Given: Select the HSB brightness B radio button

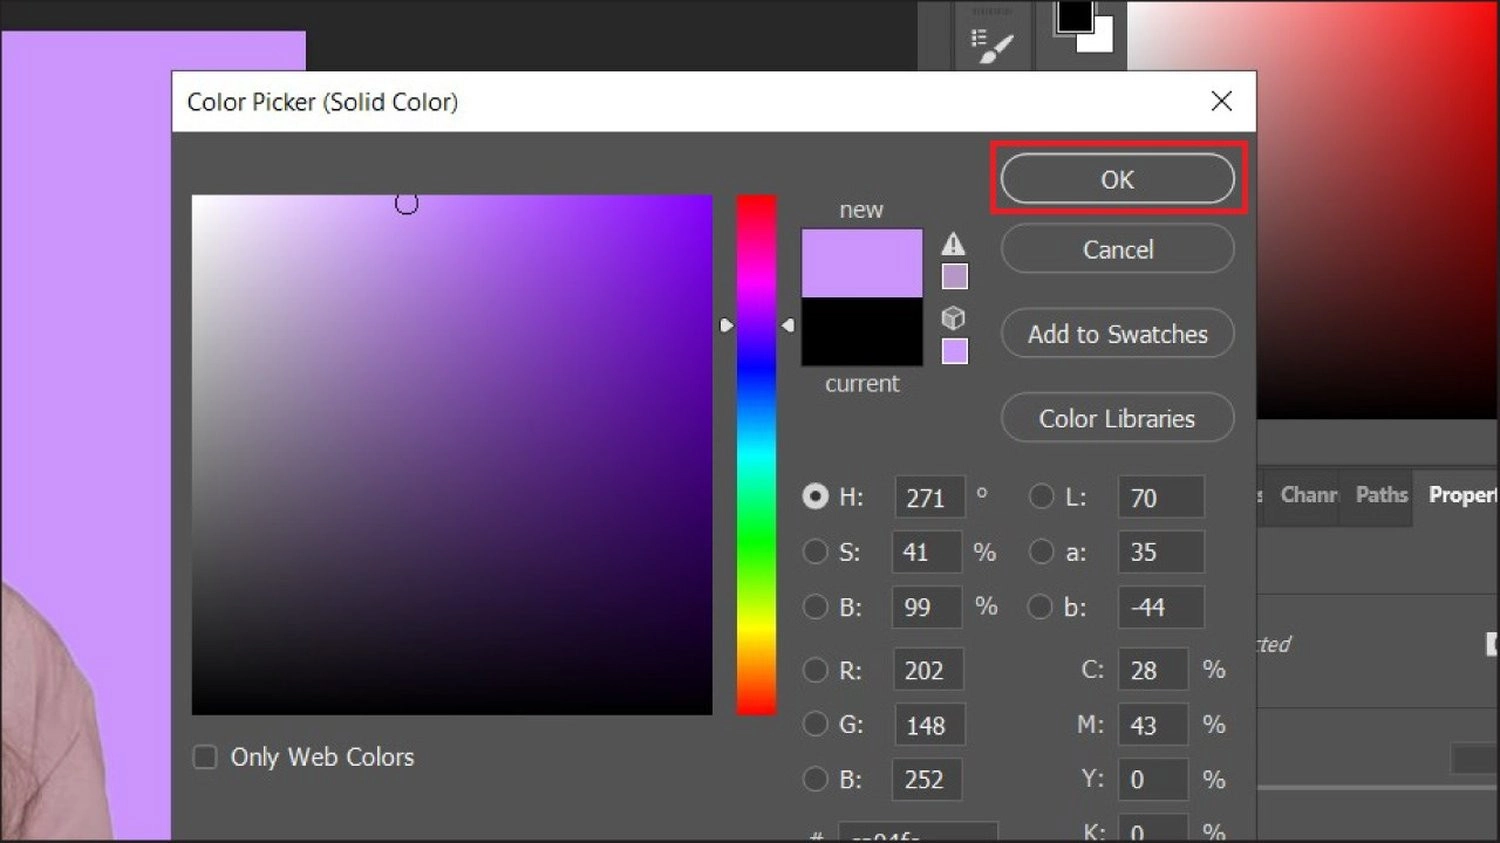Looking at the screenshot, I should [815, 607].
